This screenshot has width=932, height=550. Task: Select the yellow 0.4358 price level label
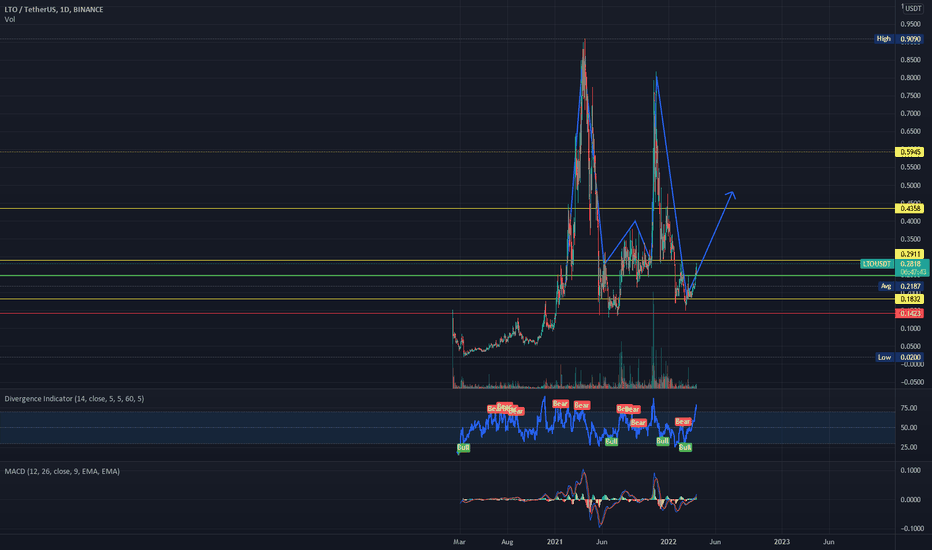pos(909,209)
